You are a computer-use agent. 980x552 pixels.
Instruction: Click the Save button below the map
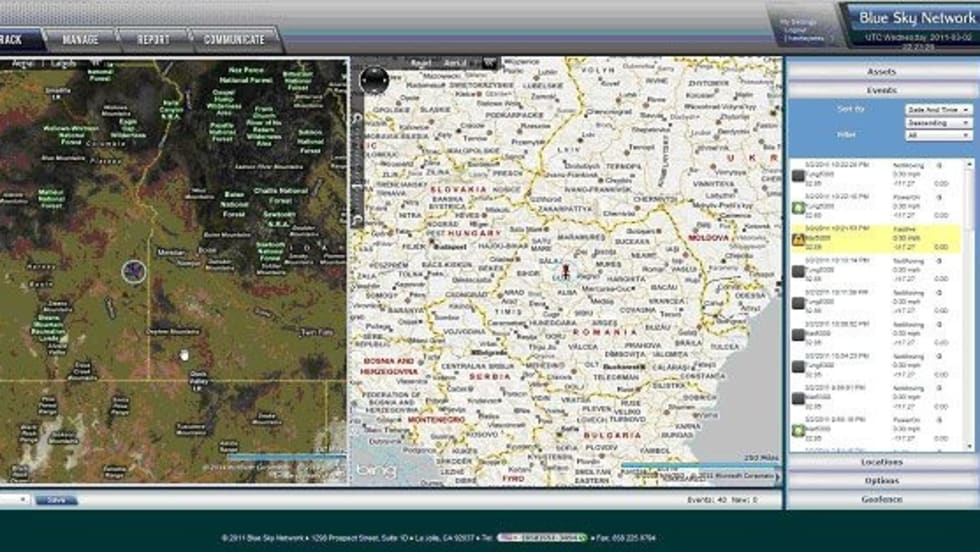tap(56, 500)
